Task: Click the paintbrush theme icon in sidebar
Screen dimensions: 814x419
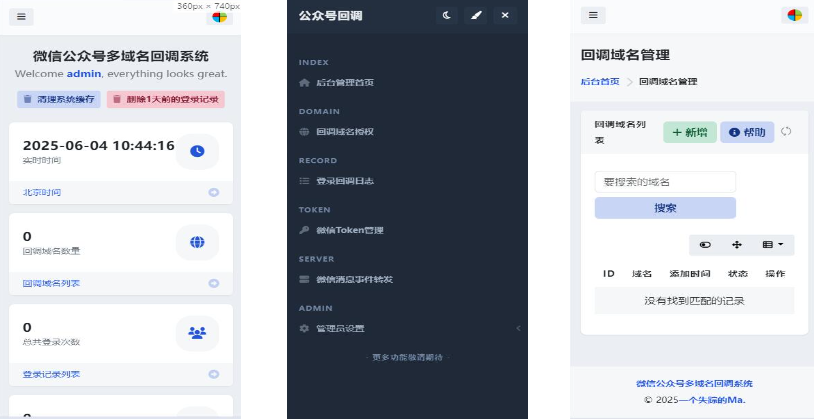Action: point(476,15)
